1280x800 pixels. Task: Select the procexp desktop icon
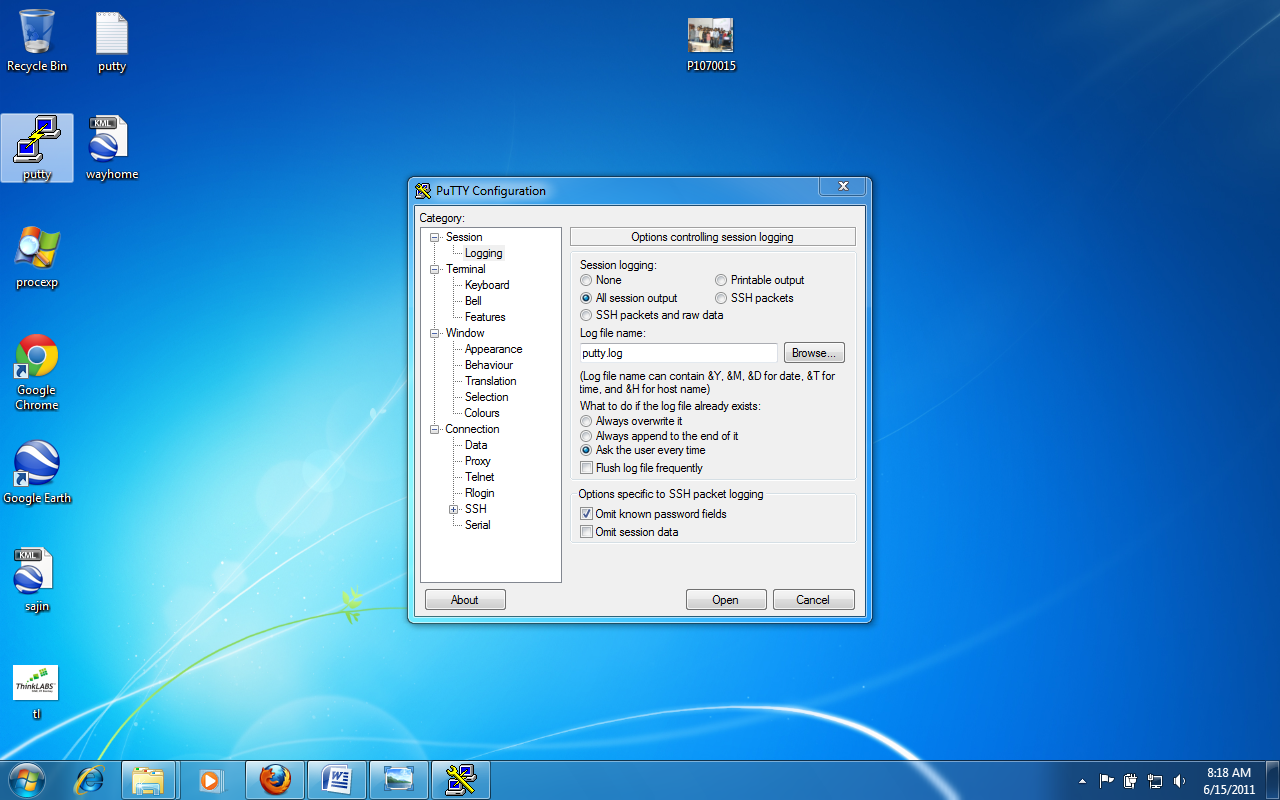click(37, 257)
